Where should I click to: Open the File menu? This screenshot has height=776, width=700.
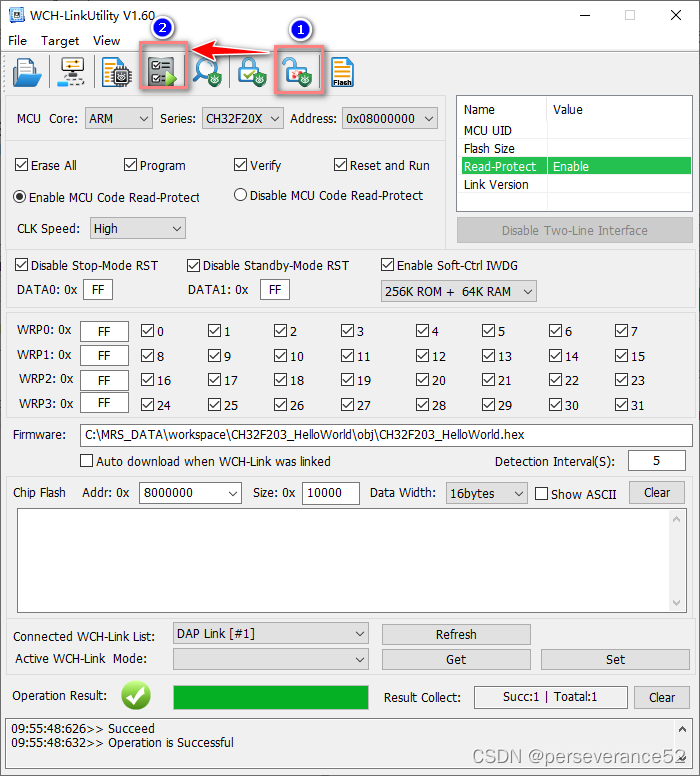[x=17, y=41]
